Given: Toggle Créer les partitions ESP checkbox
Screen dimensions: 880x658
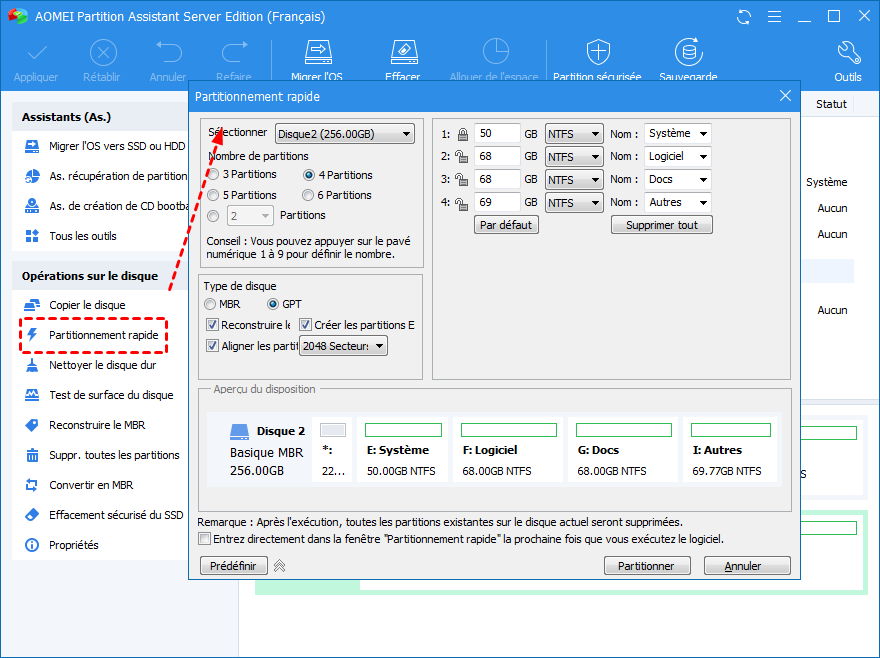Looking at the screenshot, I should (305, 325).
